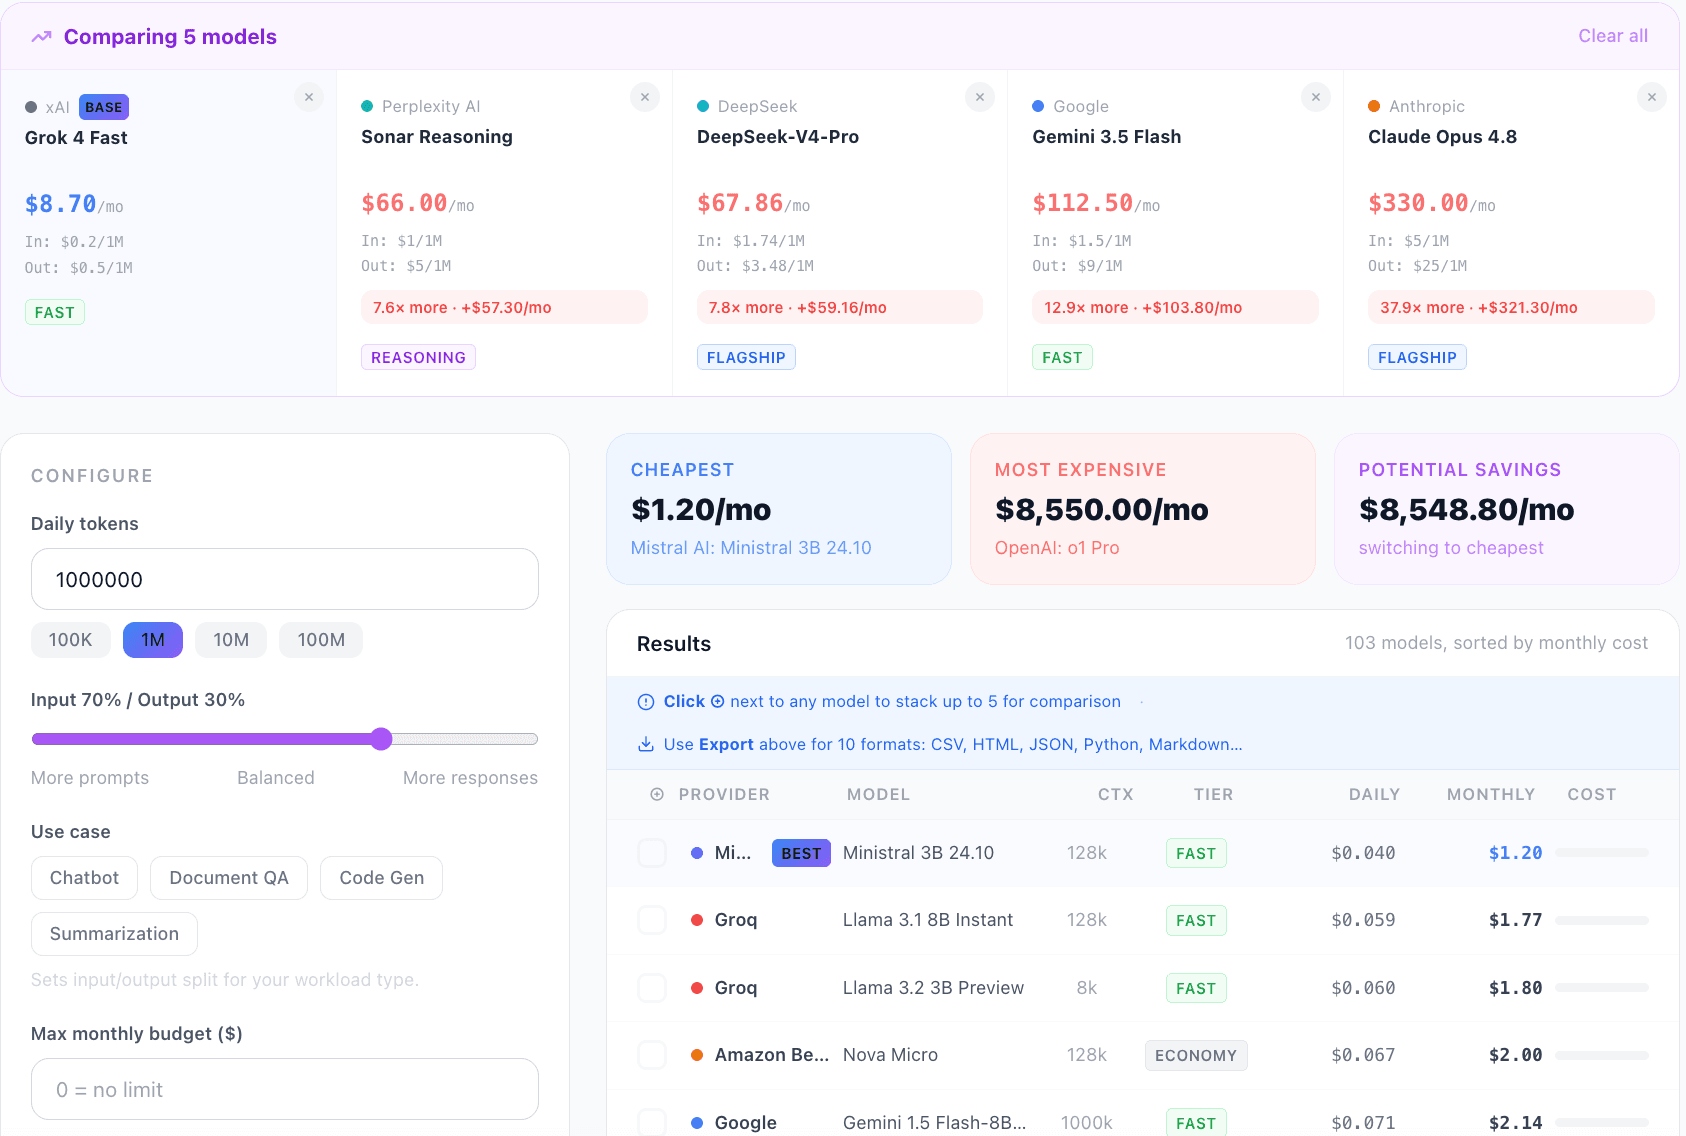Click the Potential Savings summary card
Image resolution: width=1686 pixels, height=1136 pixels.
click(x=1506, y=509)
